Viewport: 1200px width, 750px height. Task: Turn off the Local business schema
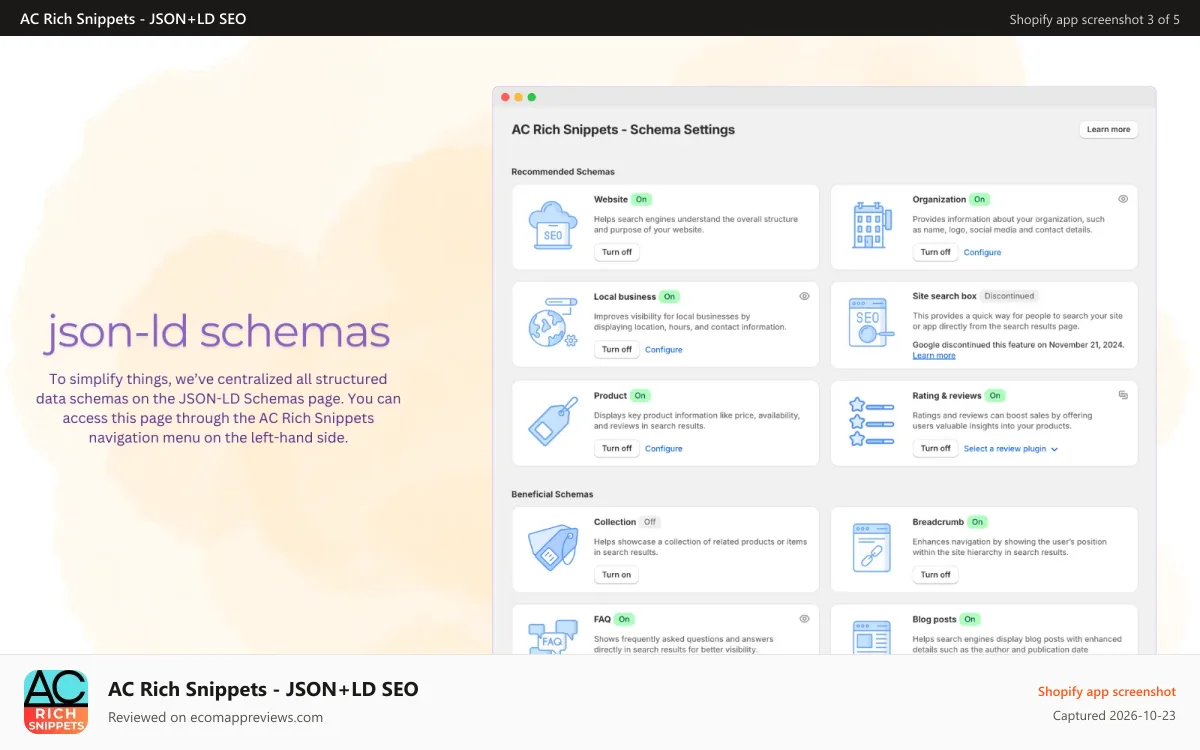pos(617,349)
